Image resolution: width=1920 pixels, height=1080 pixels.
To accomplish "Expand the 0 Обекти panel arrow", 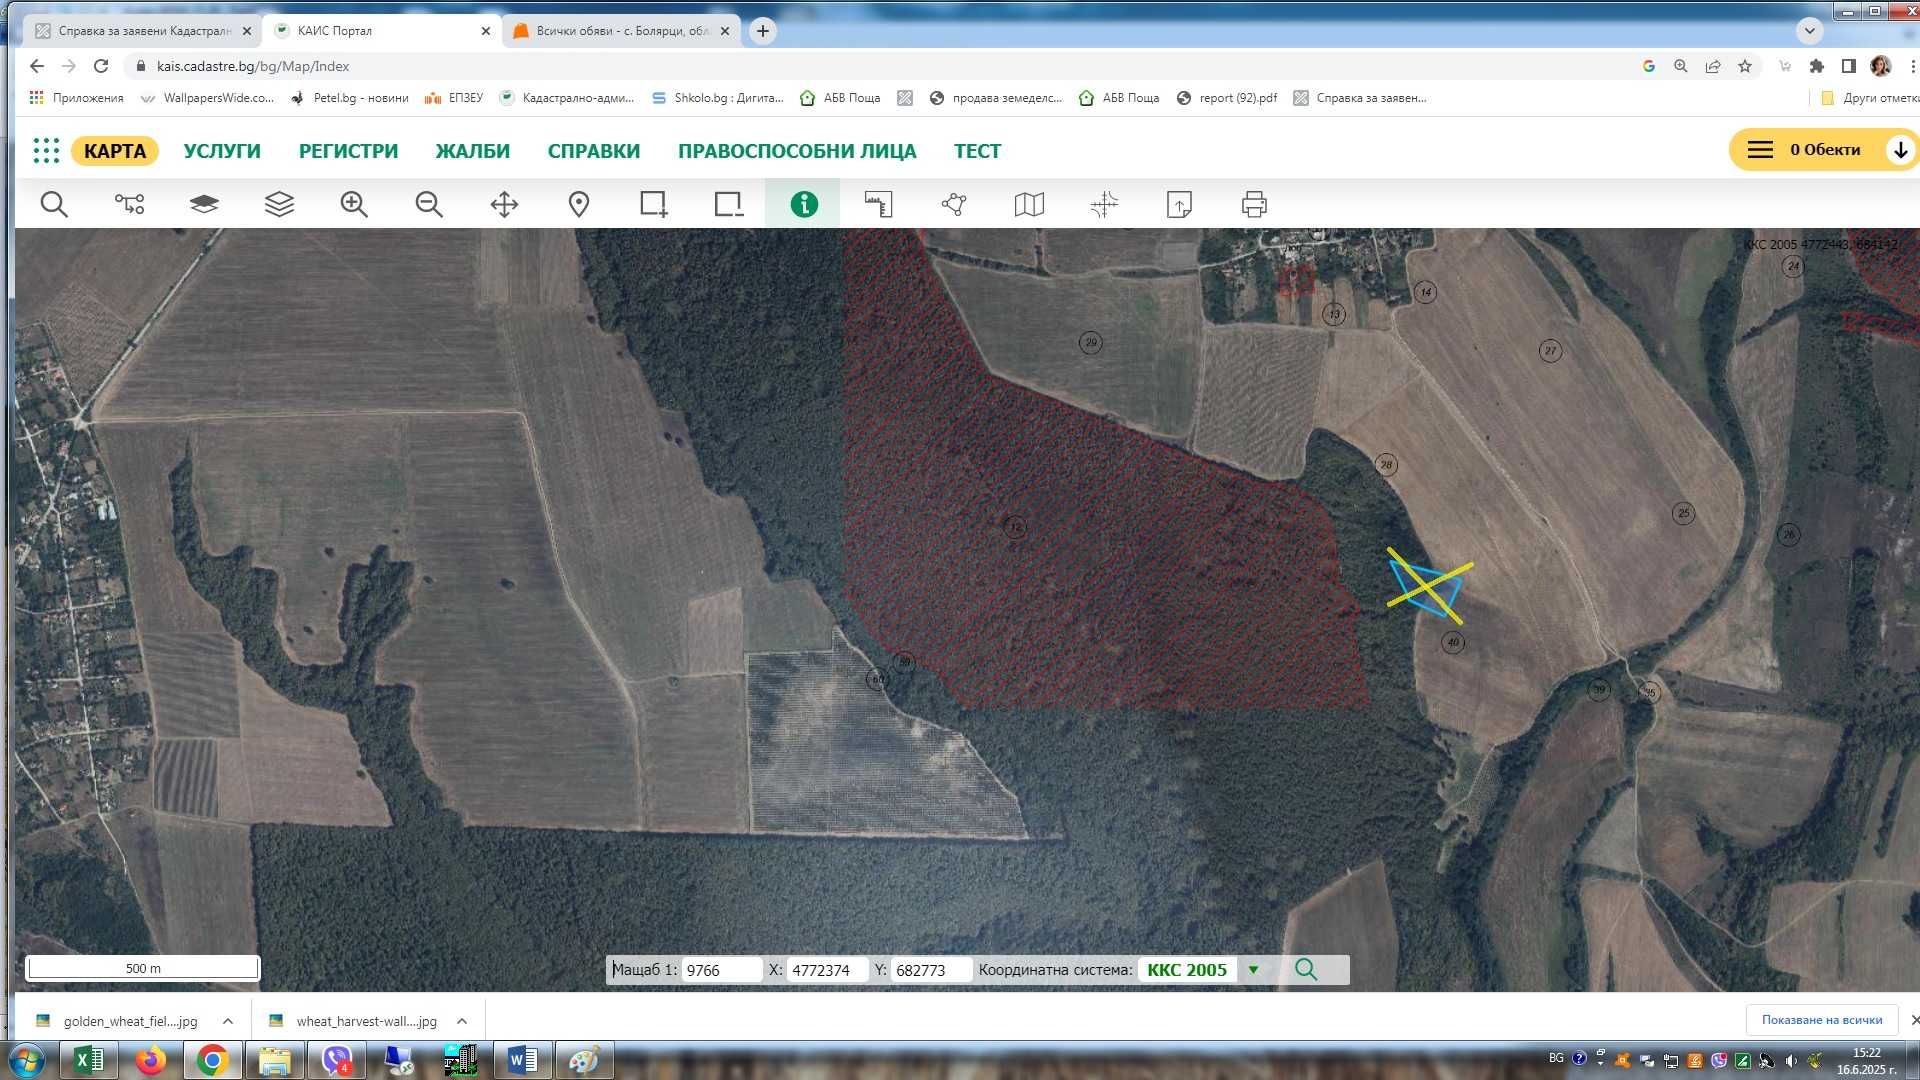I will click(1900, 150).
